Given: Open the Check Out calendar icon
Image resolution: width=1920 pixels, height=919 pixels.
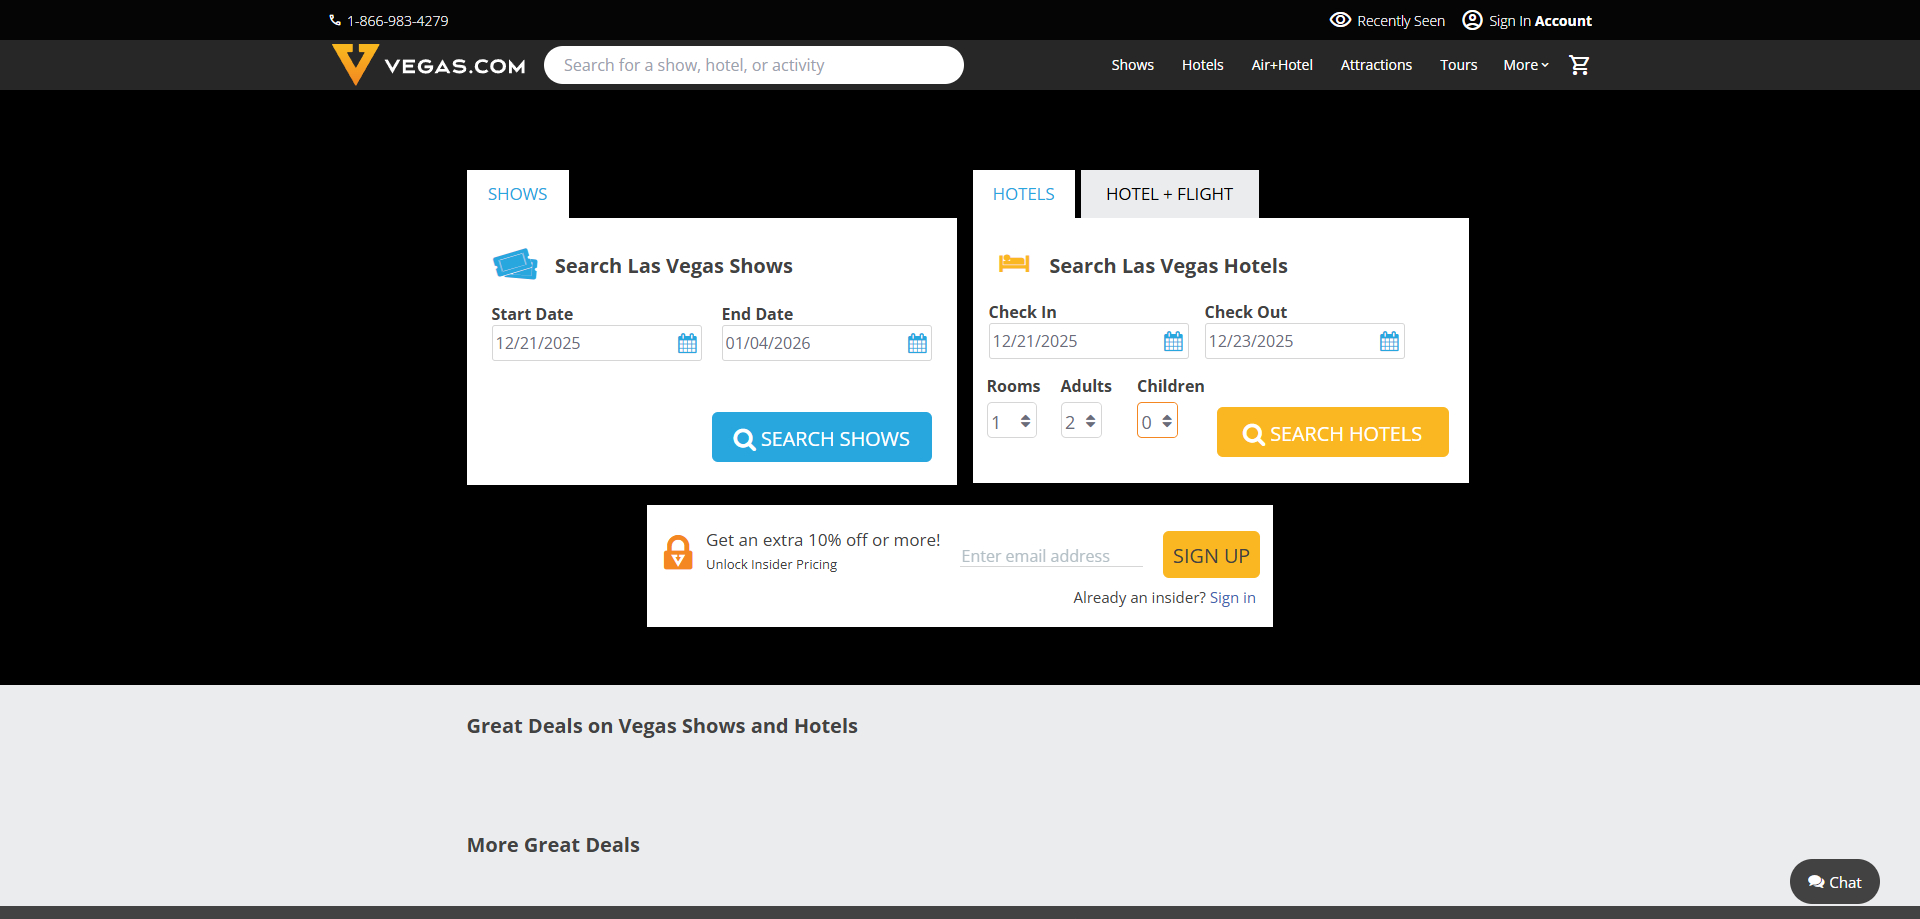Looking at the screenshot, I should click(x=1389, y=341).
